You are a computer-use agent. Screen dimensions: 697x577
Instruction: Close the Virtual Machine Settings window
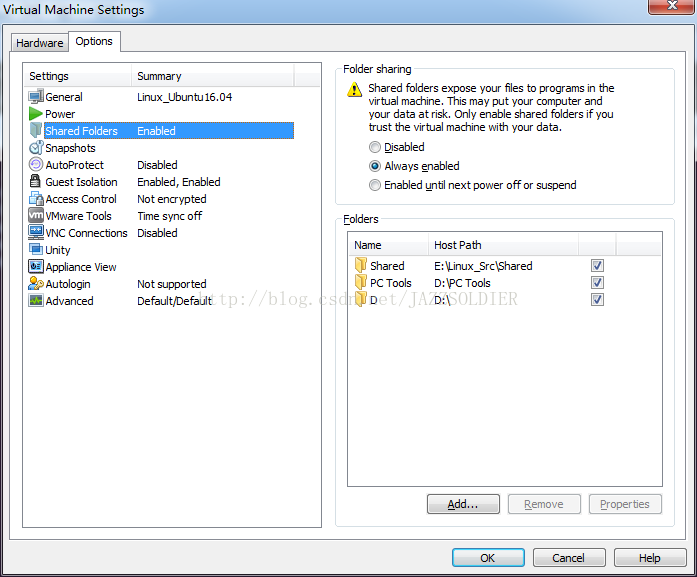coord(672,6)
